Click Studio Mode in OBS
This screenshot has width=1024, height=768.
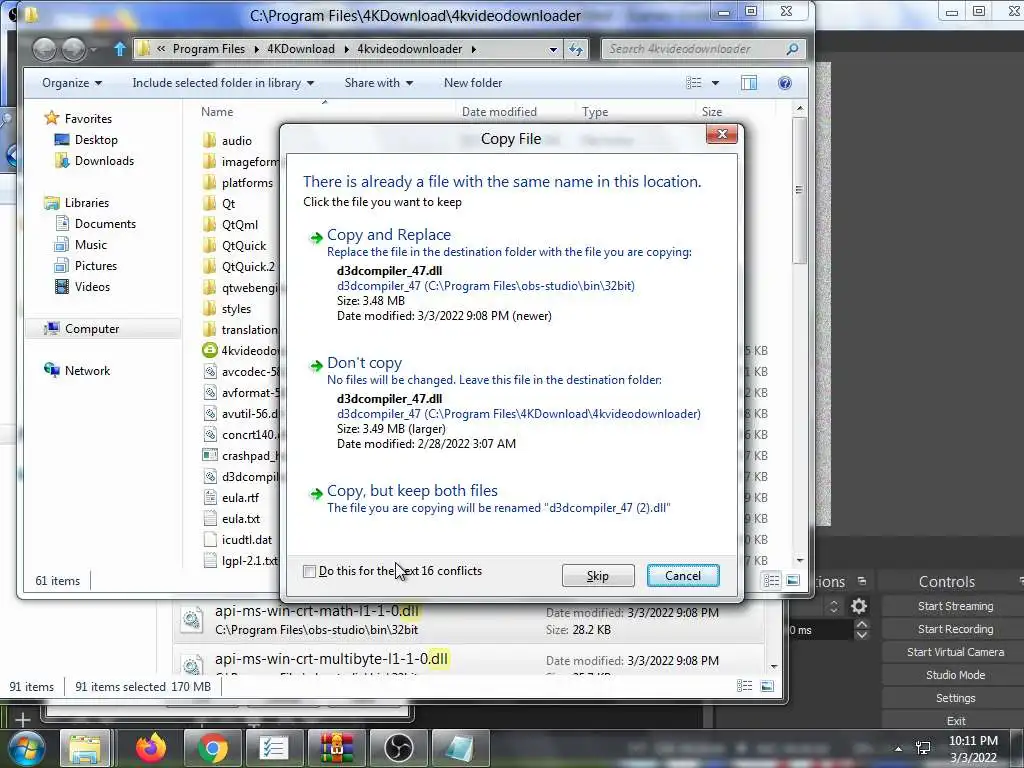point(955,675)
